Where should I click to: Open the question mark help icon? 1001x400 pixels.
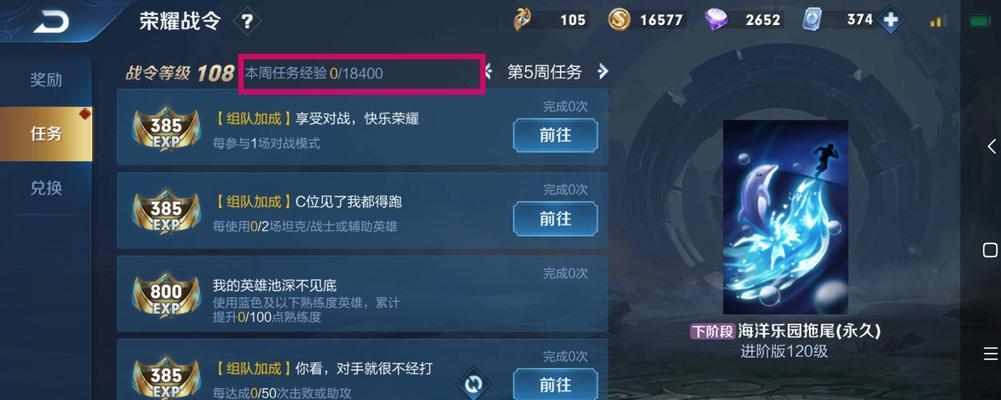(246, 23)
